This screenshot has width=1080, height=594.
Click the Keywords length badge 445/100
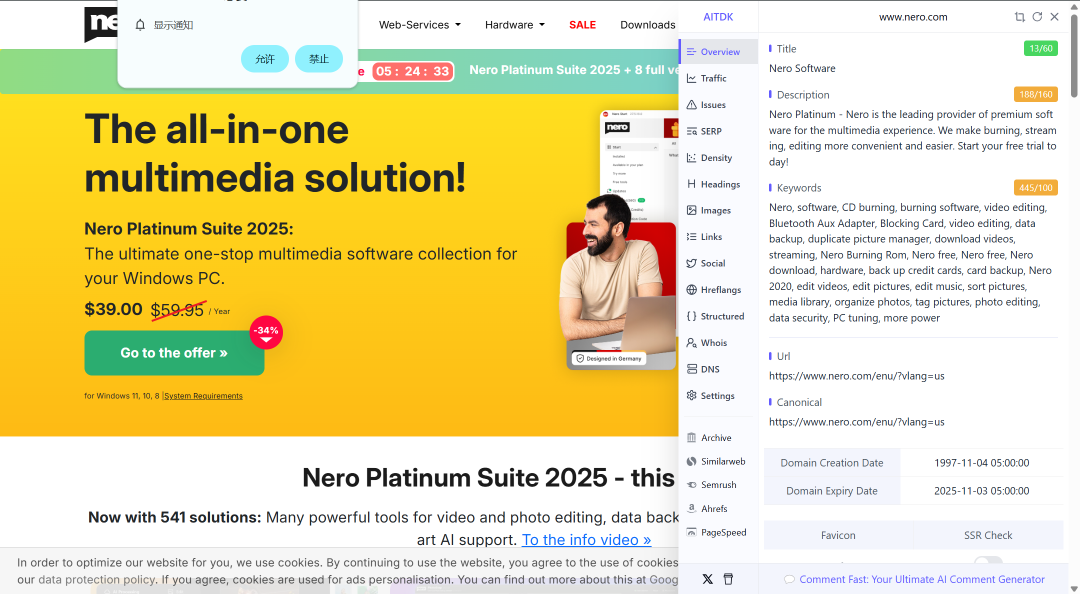[x=1035, y=187]
